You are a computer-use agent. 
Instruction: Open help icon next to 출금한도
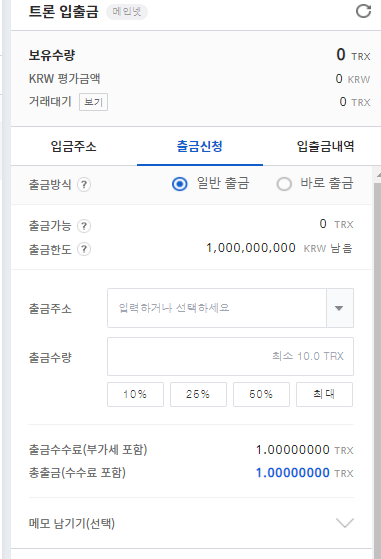(84, 249)
